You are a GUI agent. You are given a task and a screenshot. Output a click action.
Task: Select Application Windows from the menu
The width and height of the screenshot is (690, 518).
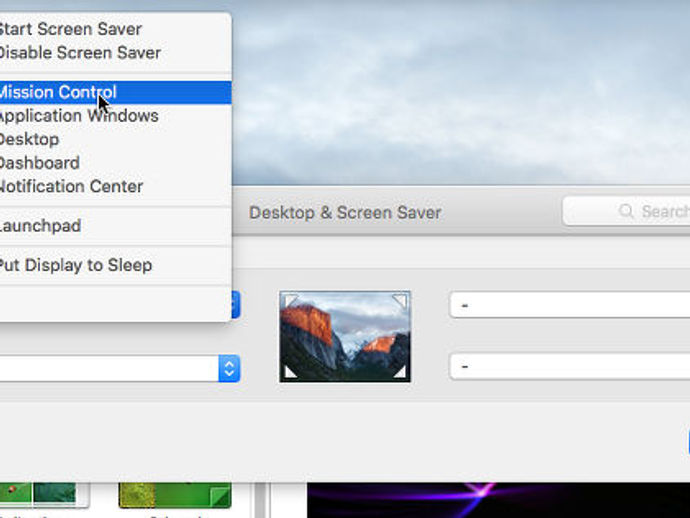(114, 116)
